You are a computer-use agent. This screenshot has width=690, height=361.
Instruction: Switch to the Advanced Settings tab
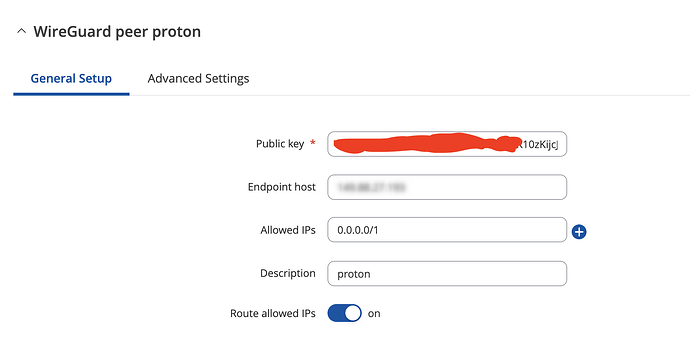pyautogui.click(x=198, y=78)
